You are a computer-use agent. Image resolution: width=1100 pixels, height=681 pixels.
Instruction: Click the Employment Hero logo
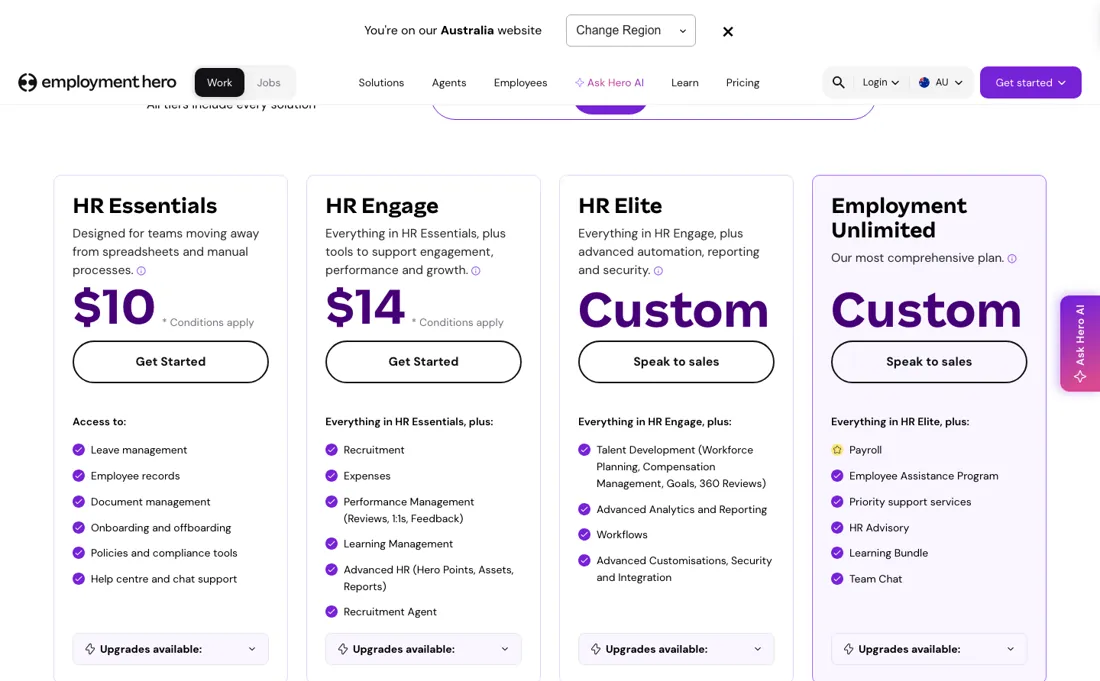coord(97,82)
